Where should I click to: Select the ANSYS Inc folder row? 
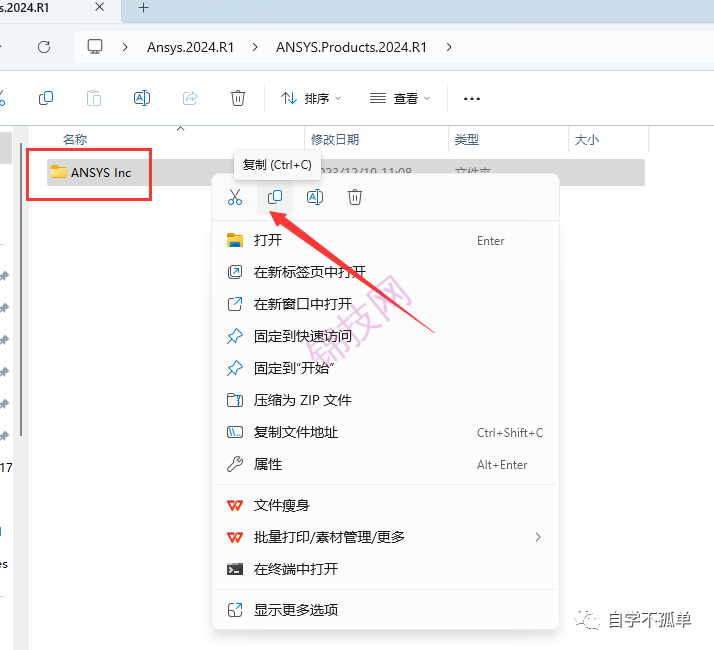pos(346,172)
